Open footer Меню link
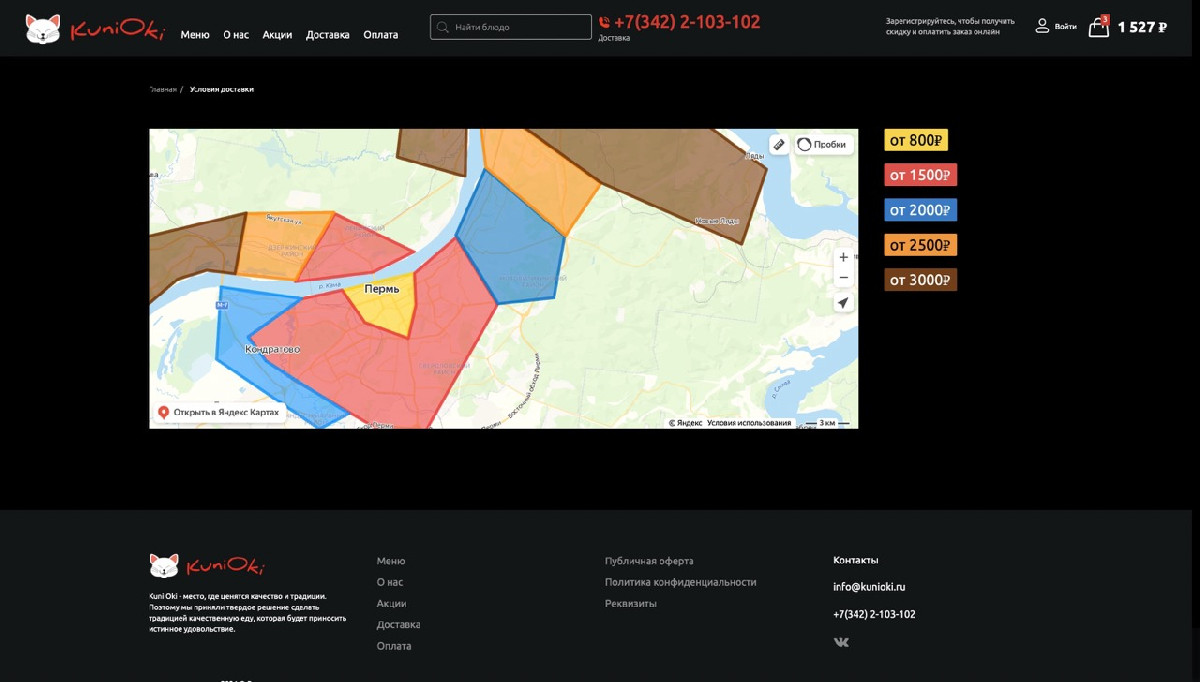The height and width of the screenshot is (682, 1200). pyautogui.click(x=391, y=561)
